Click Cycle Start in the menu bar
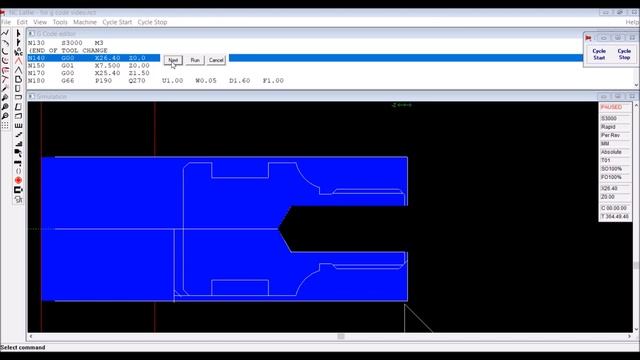The image size is (640, 360). 117,22
